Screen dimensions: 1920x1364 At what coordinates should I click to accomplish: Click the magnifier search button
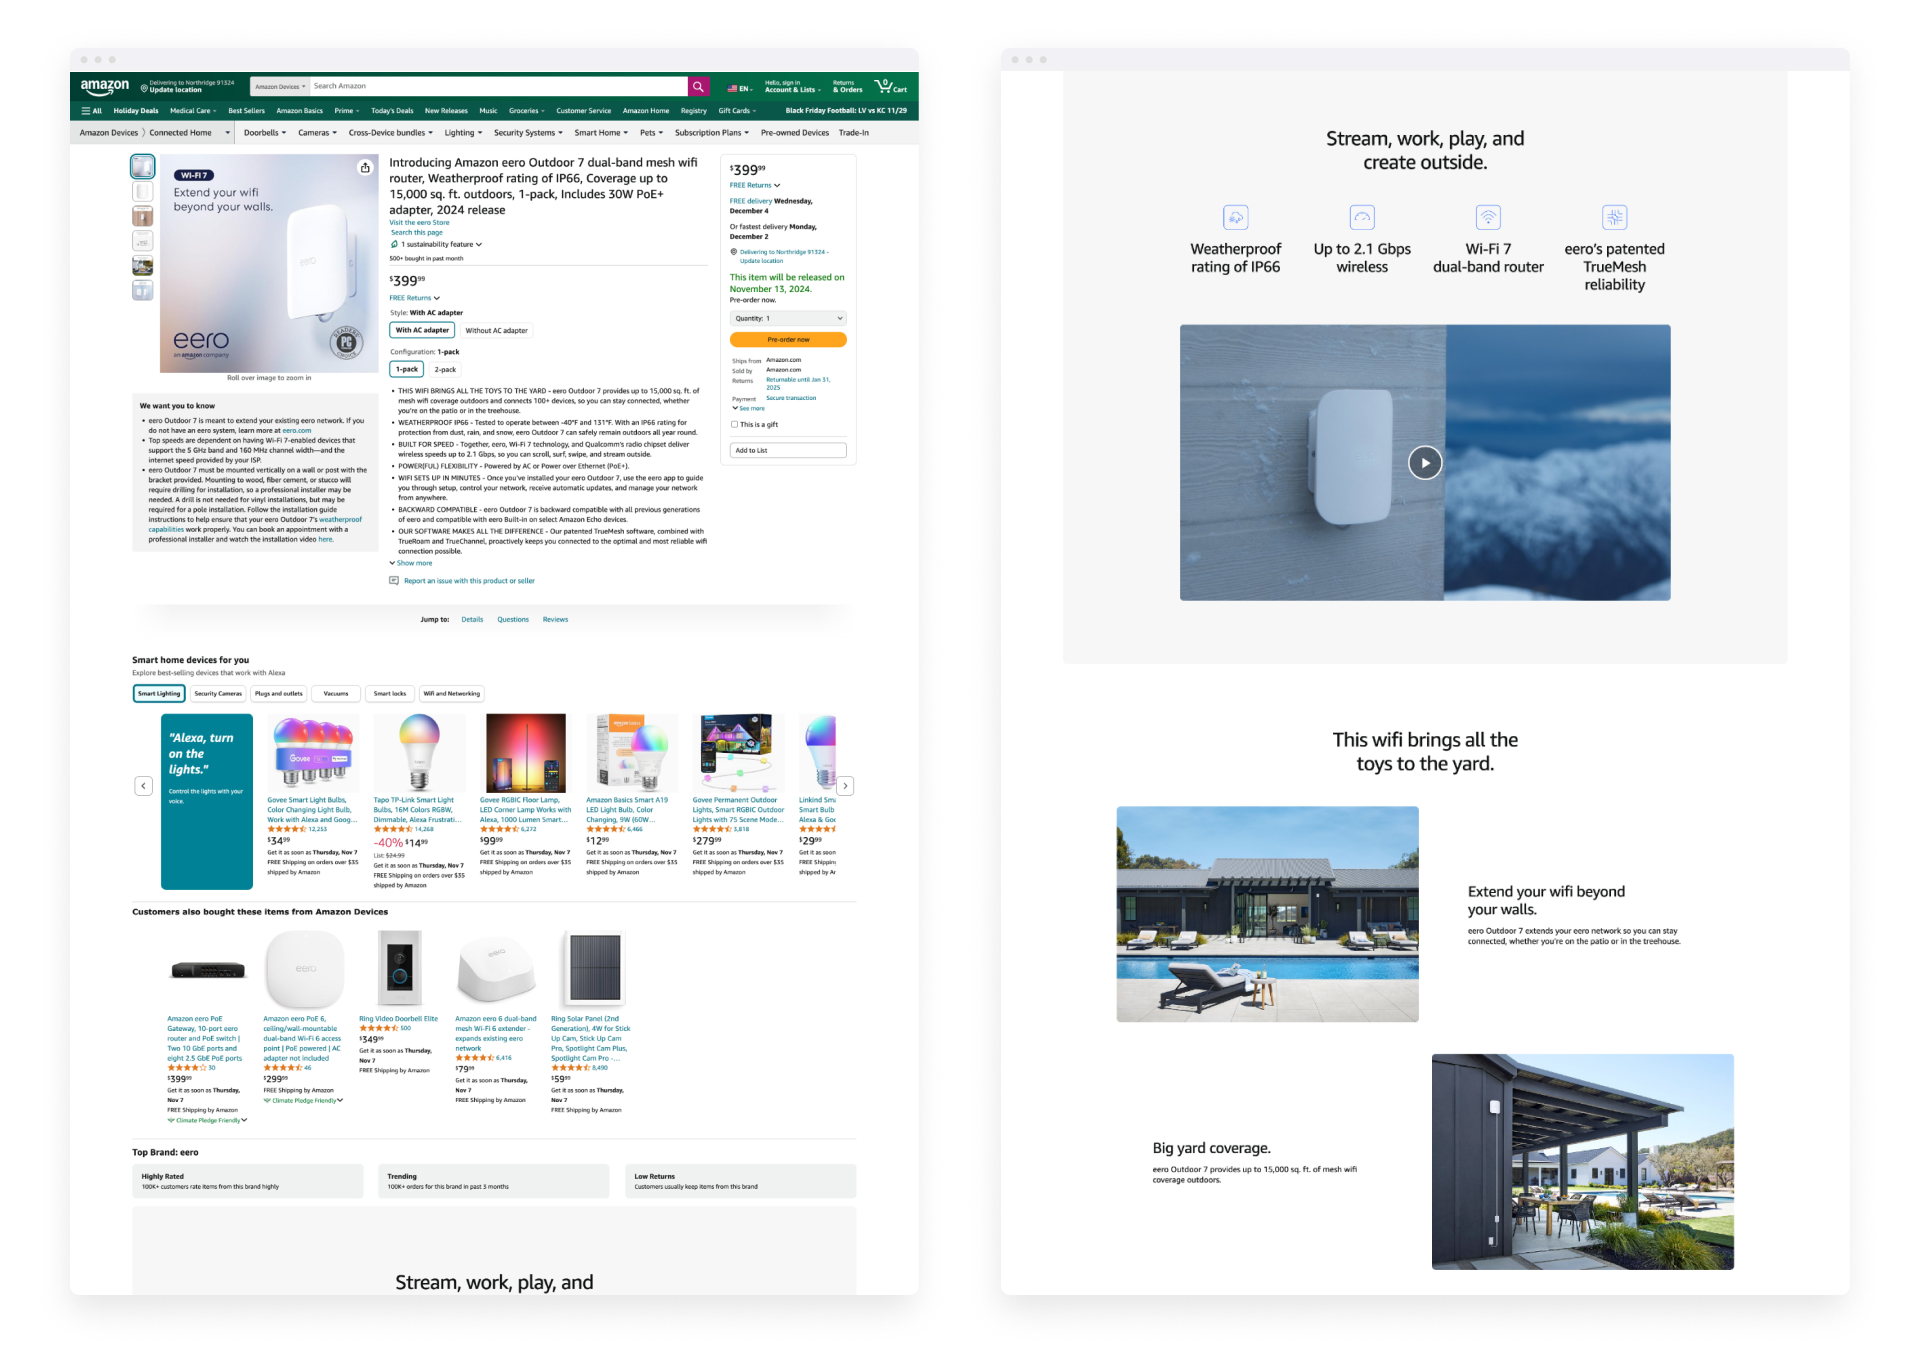click(x=698, y=87)
